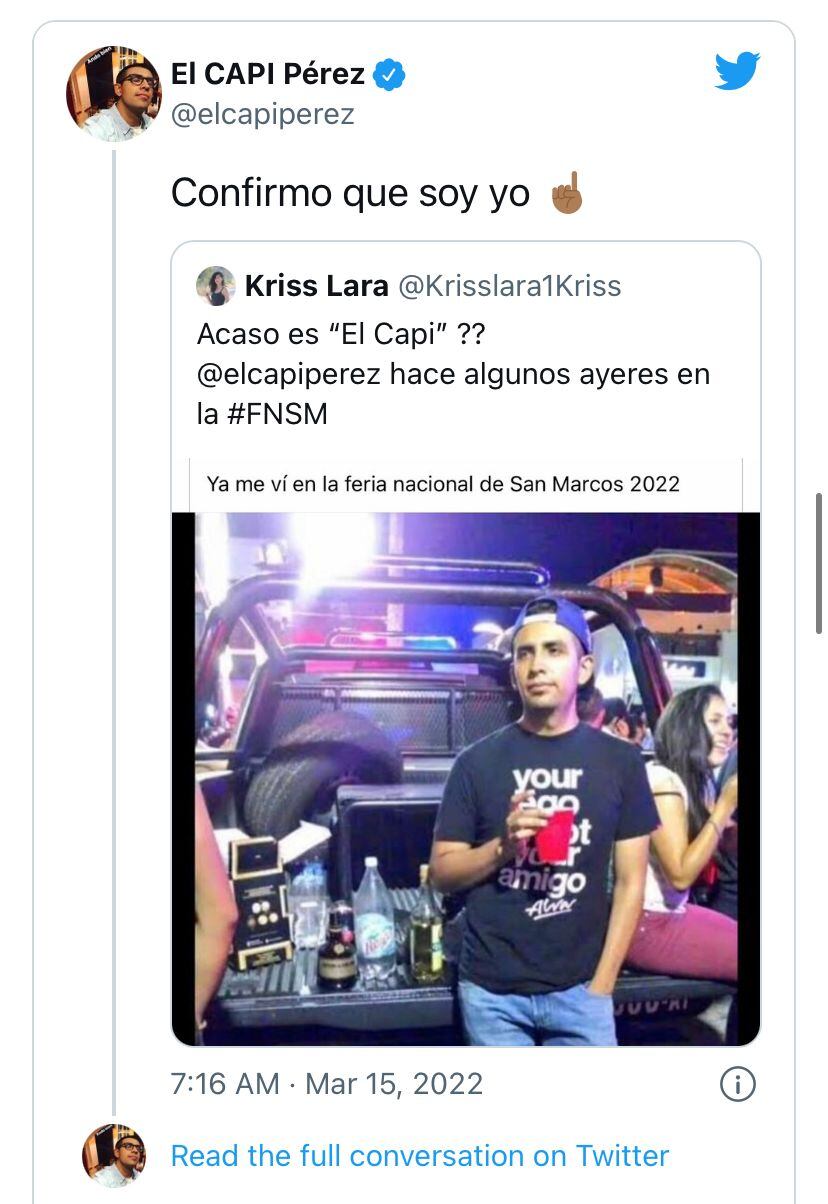Click the blue verified badge

click(389, 75)
